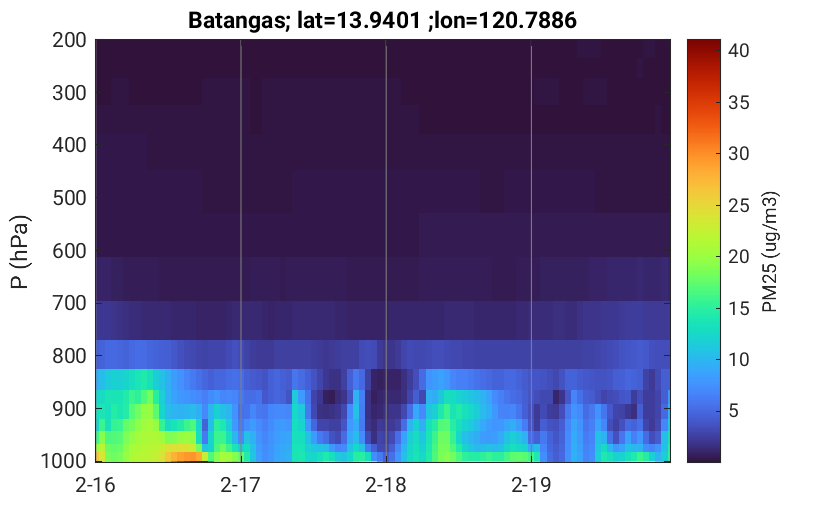The image size is (833, 521).
Task: Click the plot title 'Batangas; lat=13.9401 ;lon=120.7886'
Action: point(382,21)
